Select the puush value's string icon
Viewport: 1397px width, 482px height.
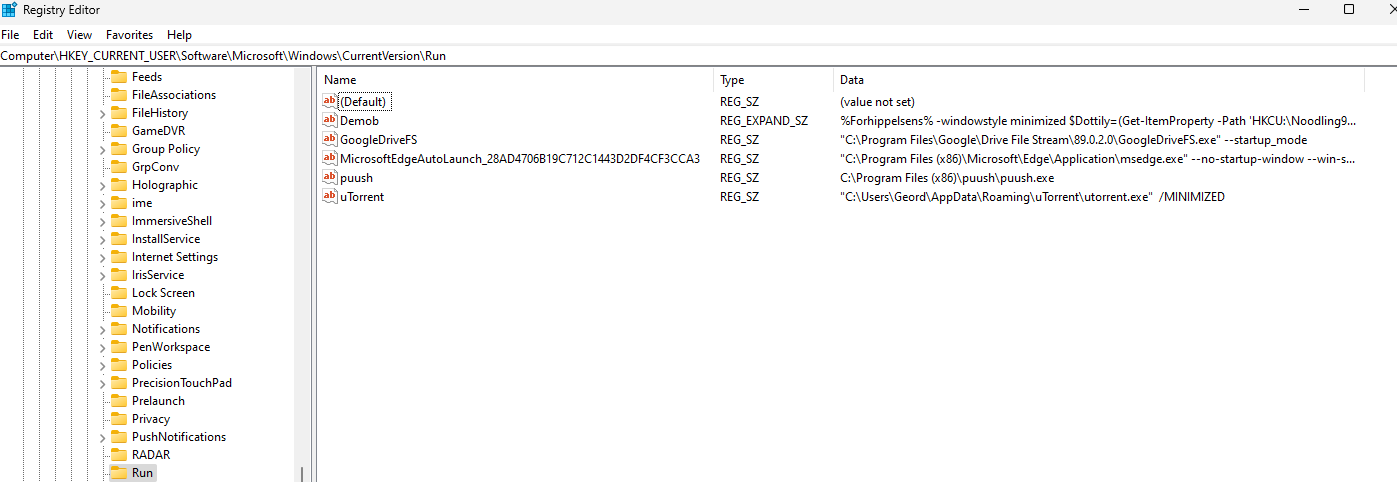point(330,178)
